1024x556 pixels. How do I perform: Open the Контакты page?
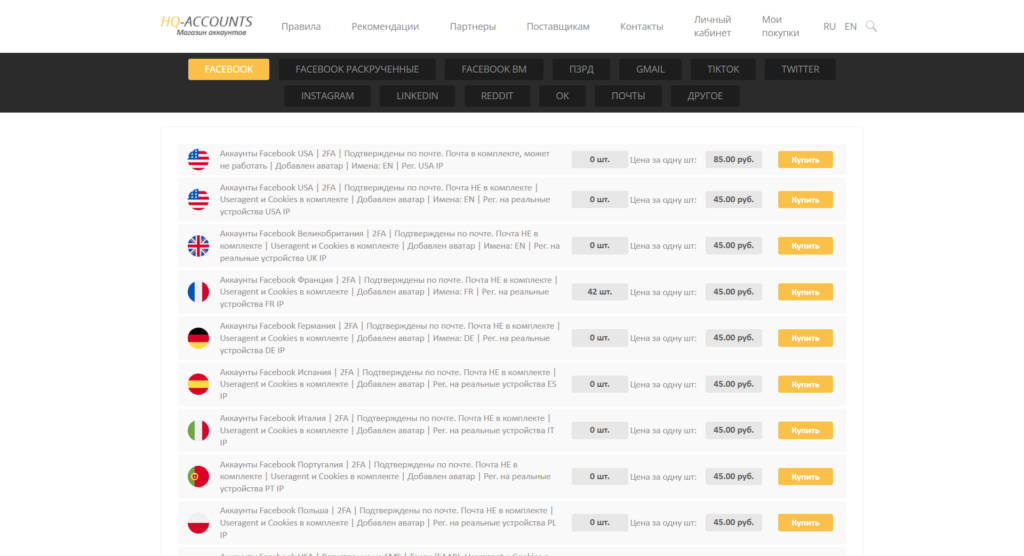(641, 26)
